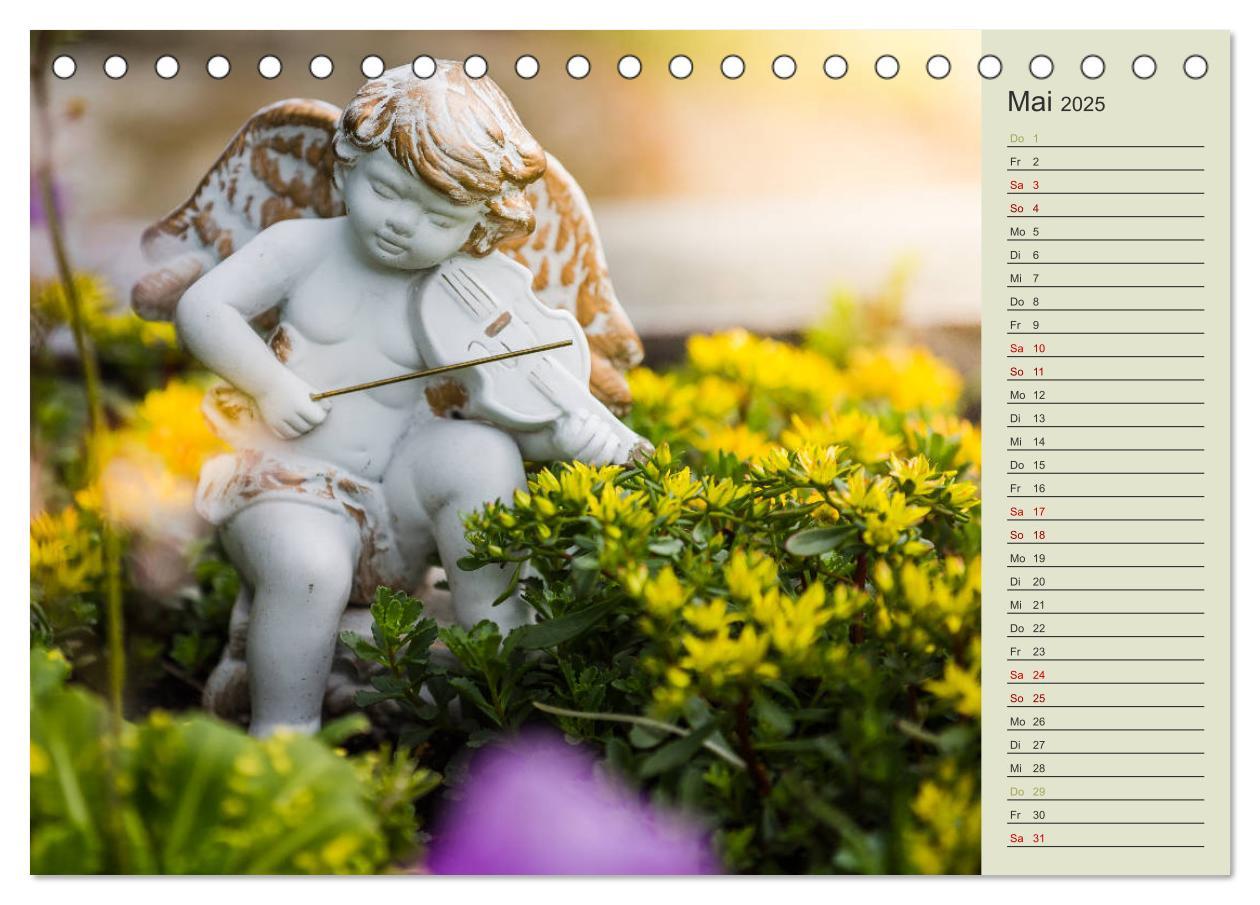1260x905 pixels.
Task: Select the 'Mo 19' calendar row
Action: 1105,558
